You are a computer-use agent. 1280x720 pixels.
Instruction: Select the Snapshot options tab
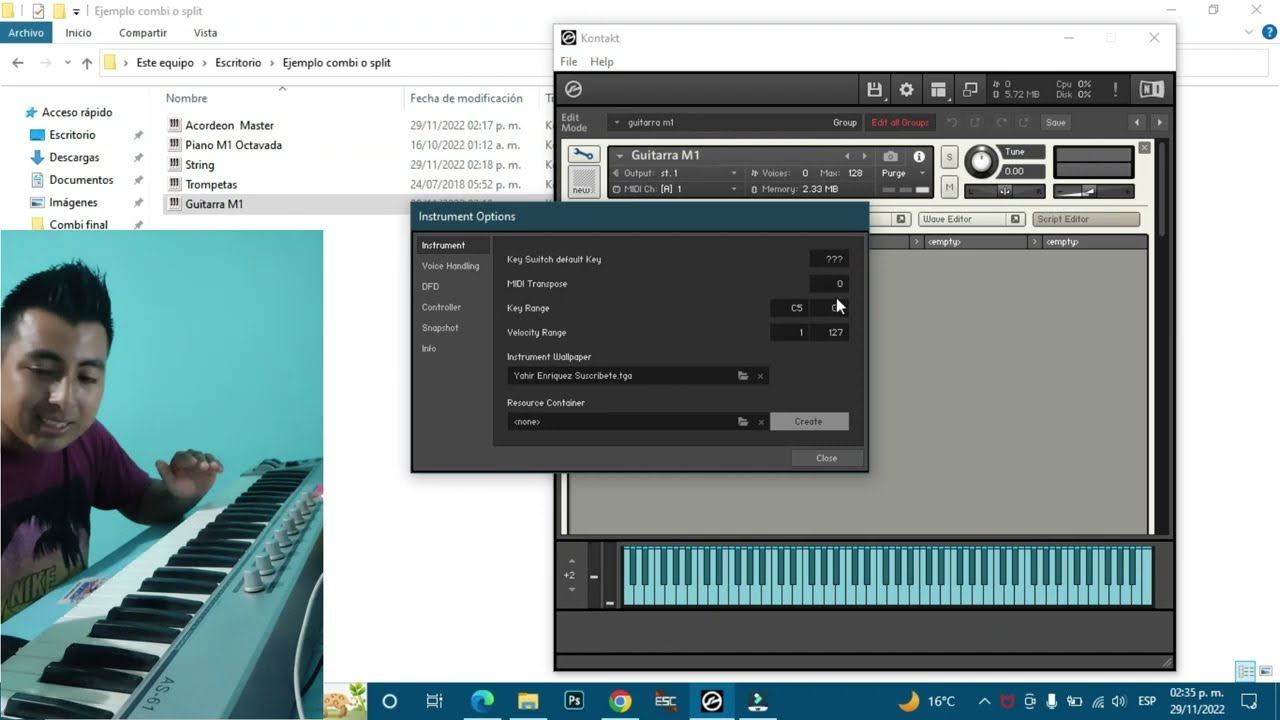440,328
